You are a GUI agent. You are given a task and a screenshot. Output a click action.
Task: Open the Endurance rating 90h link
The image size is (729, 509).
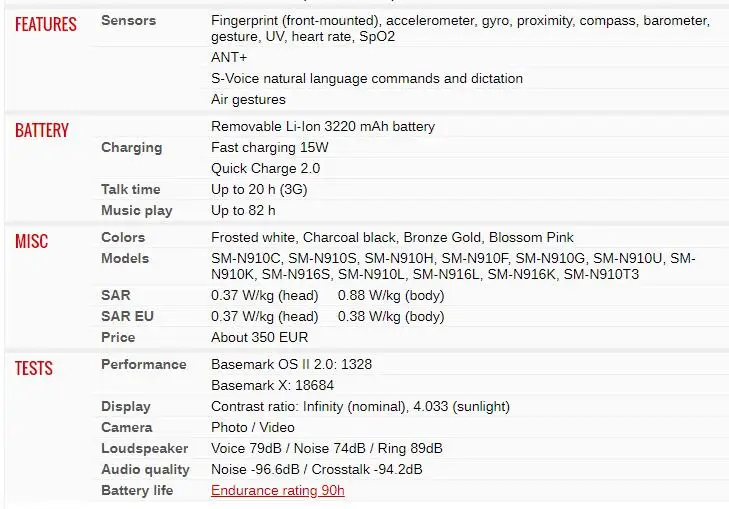pos(278,491)
